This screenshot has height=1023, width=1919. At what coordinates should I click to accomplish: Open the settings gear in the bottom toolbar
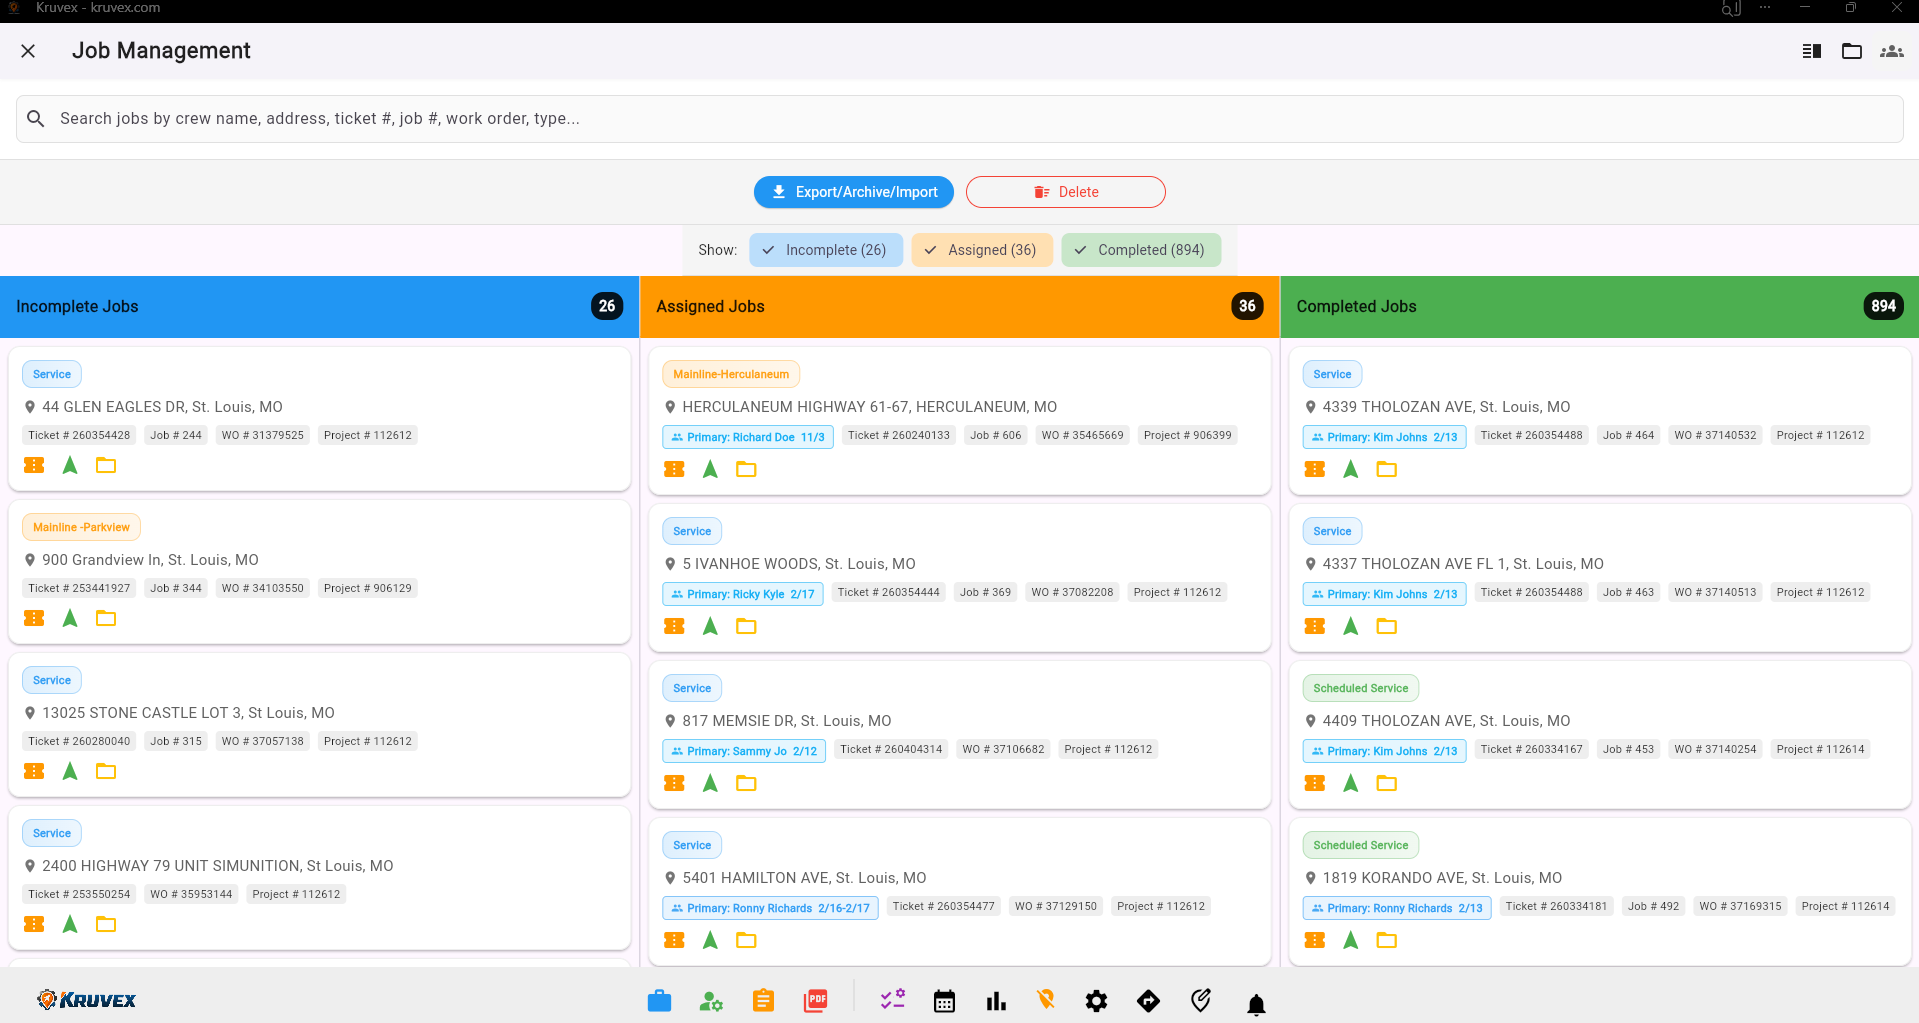pyautogui.click(x=1096, y=1000)
